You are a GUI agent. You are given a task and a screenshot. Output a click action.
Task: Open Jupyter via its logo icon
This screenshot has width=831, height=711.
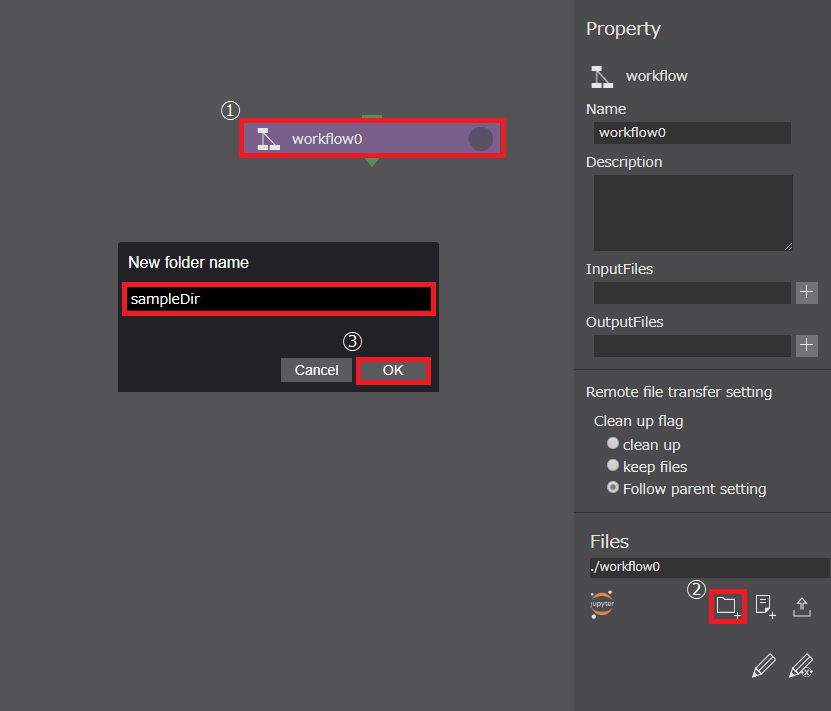coord(602,605)
